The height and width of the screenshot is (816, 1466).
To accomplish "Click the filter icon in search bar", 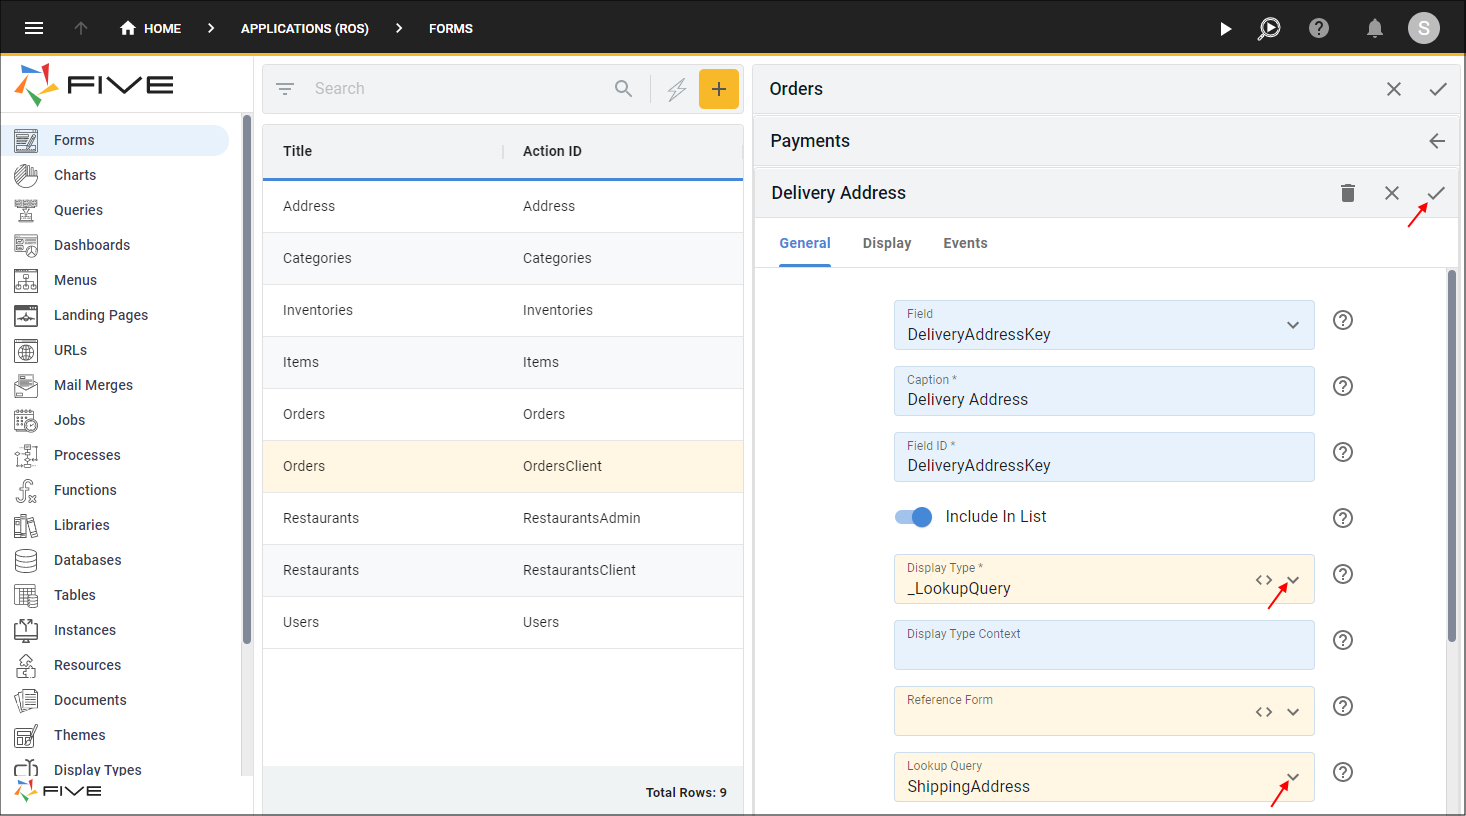I will click(285, 89).
